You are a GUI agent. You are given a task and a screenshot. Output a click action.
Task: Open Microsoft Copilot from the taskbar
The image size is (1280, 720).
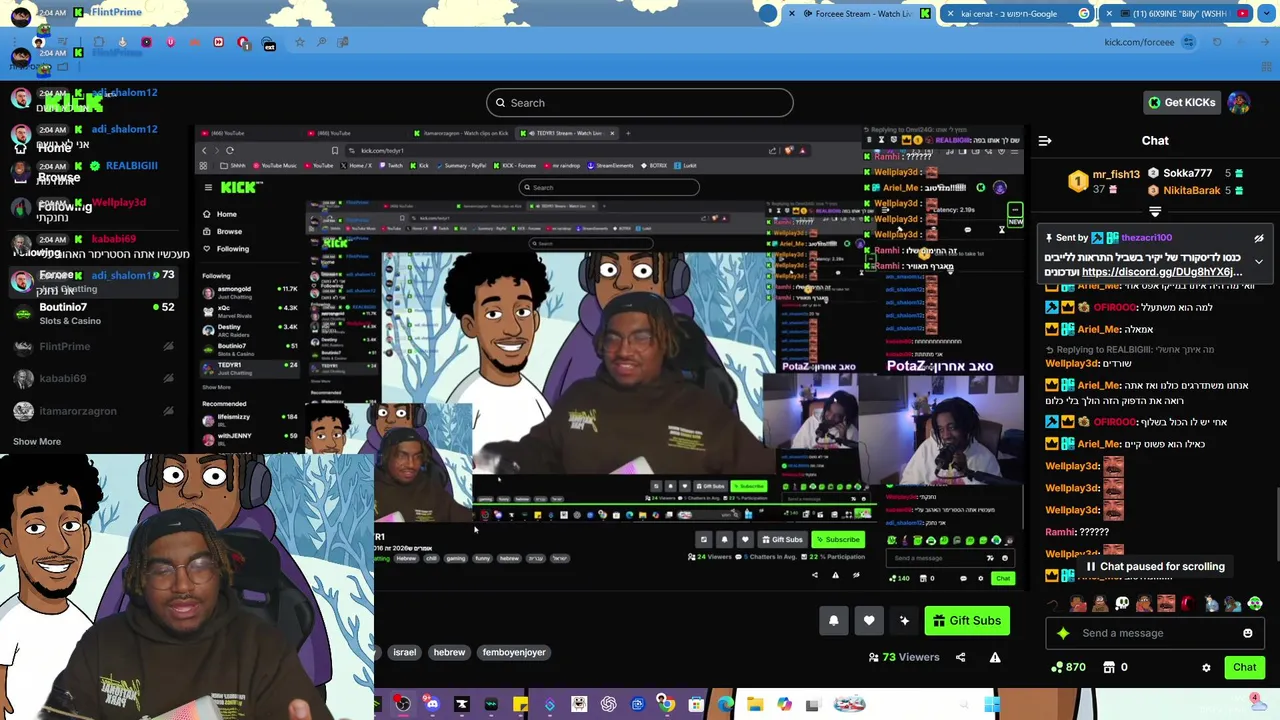coord(784,705)
